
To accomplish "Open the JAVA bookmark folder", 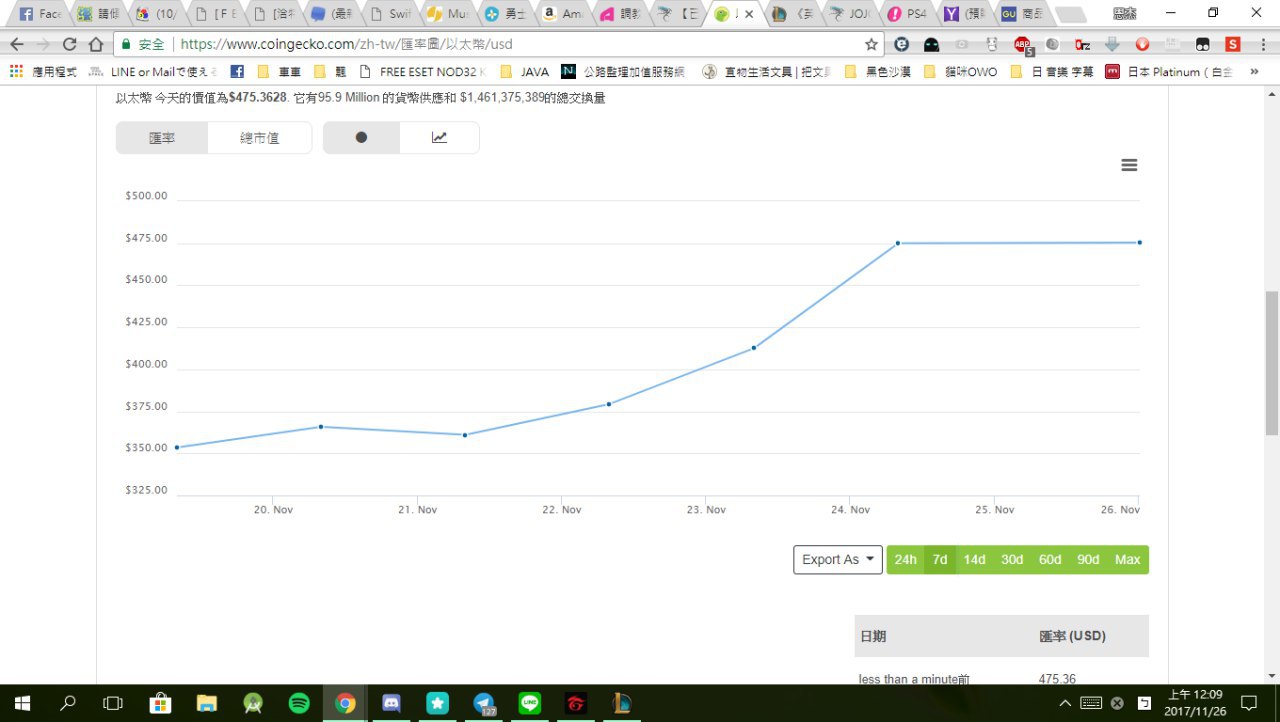I will pyautogui.click(x=524, y=72).
